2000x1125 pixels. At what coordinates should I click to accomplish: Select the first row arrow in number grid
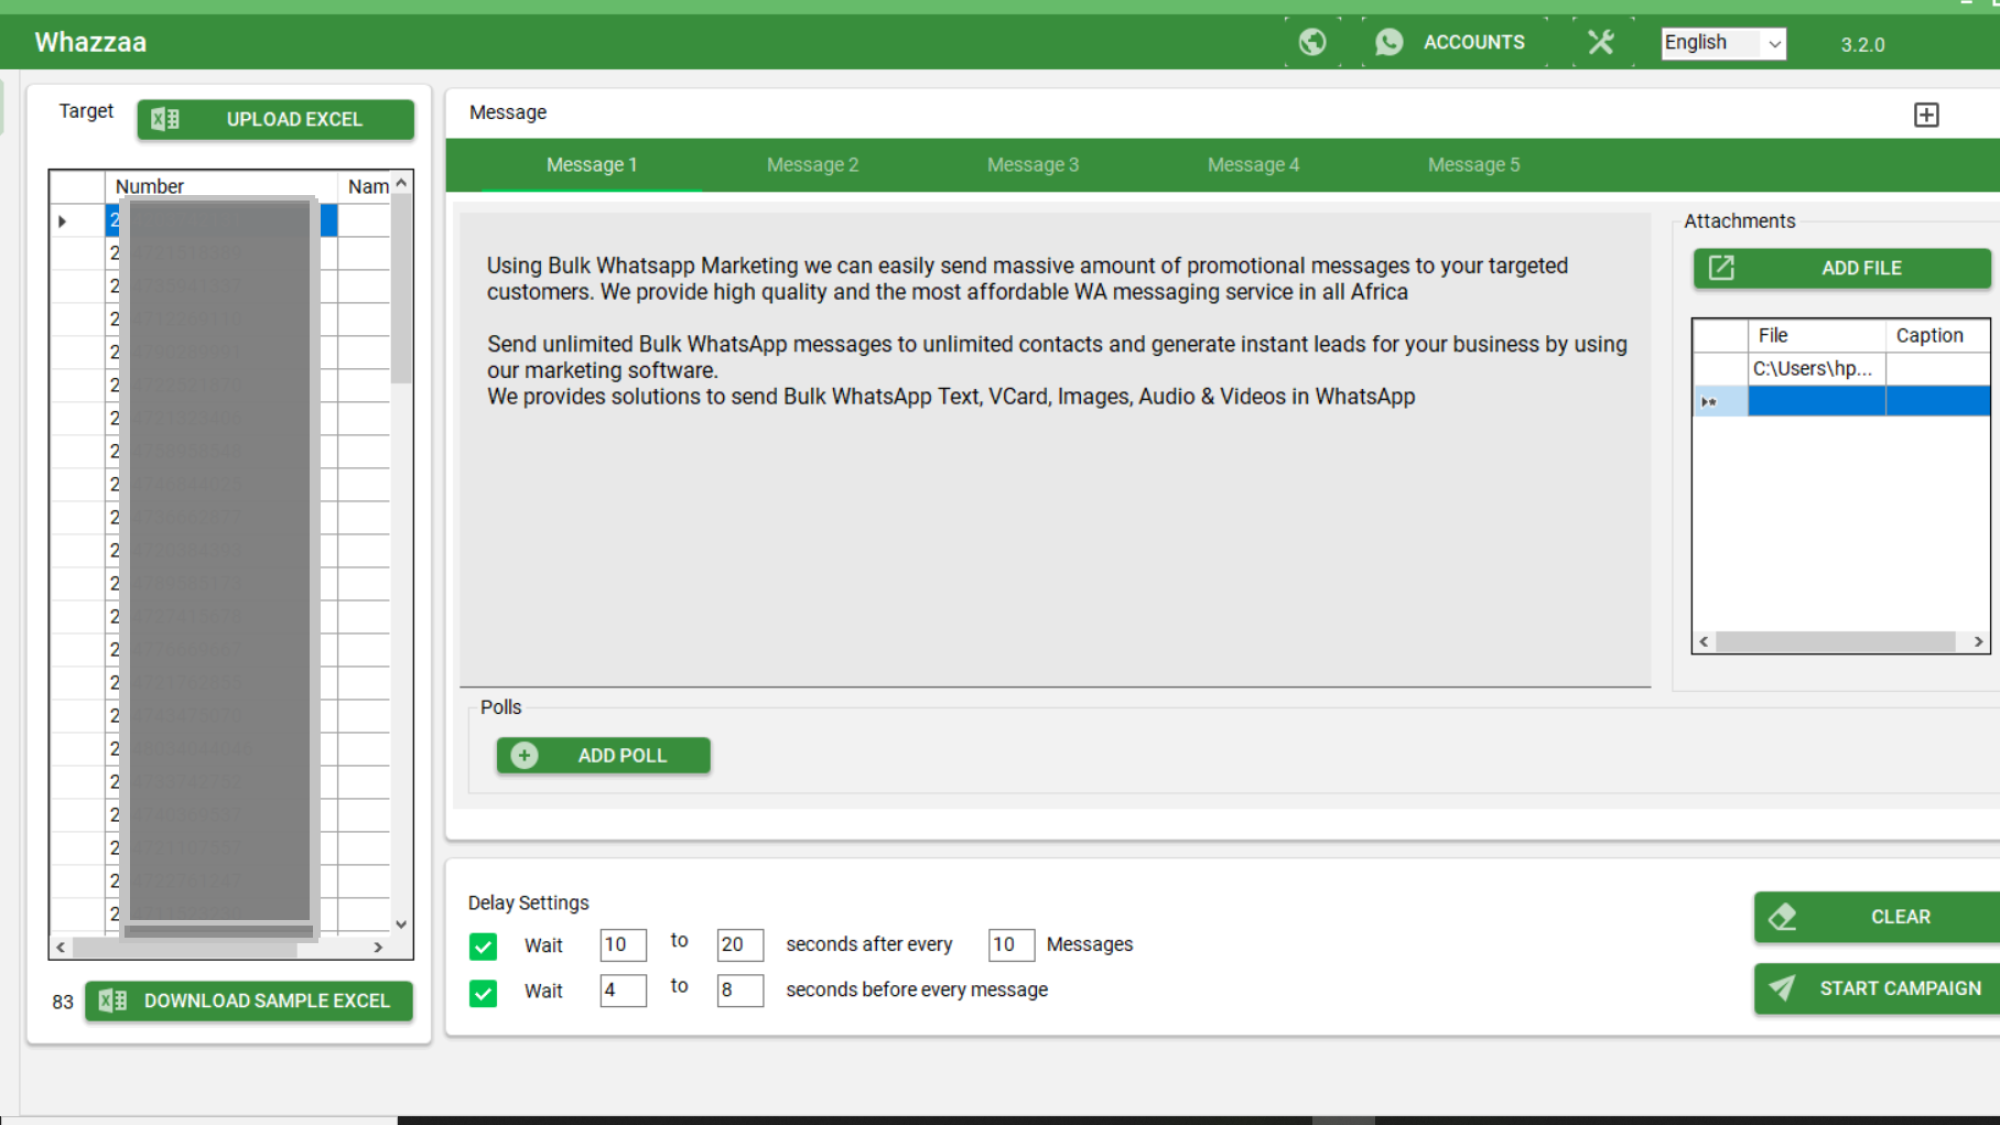62,221
